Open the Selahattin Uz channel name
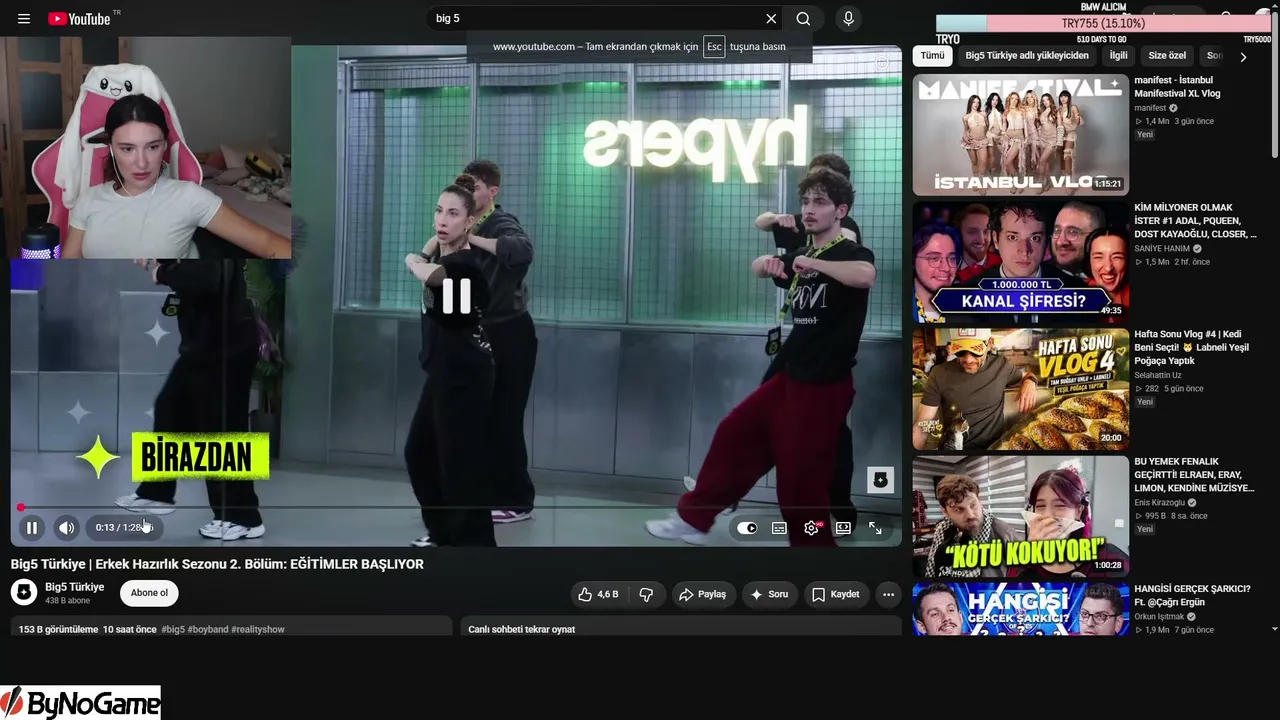Image resolution: width=1280 pixels, height=720 pixels. point(1157,375)
